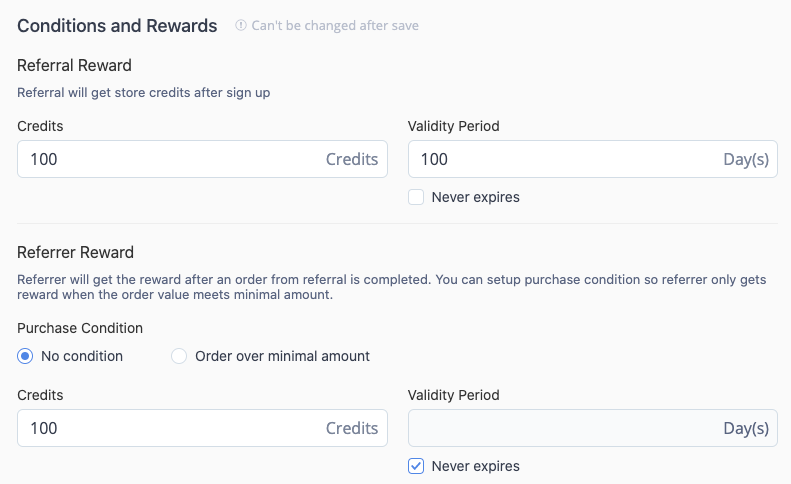Click the Credits suffix in Referral field
The image size is (791, 484).
point(352,159)
